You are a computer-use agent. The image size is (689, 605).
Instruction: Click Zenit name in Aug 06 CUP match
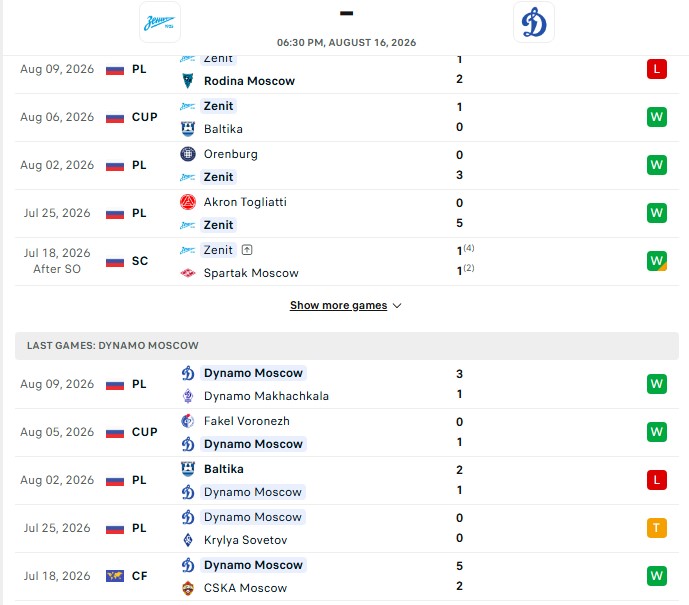tap(218, 106)
